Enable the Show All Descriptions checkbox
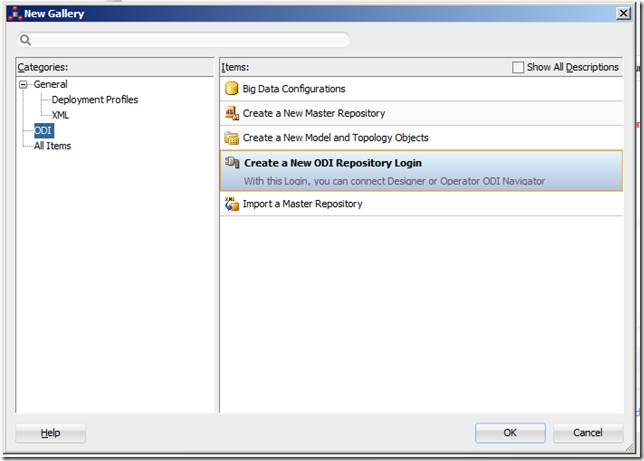Viewport: 644px width, 461px height. tap(518, 67)
